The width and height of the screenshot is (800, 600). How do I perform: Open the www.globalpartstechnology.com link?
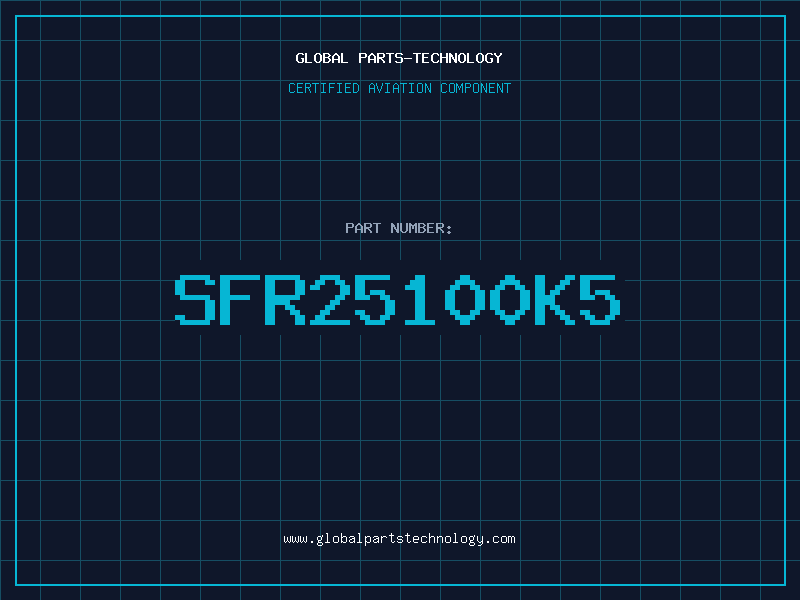coord(399,539)
